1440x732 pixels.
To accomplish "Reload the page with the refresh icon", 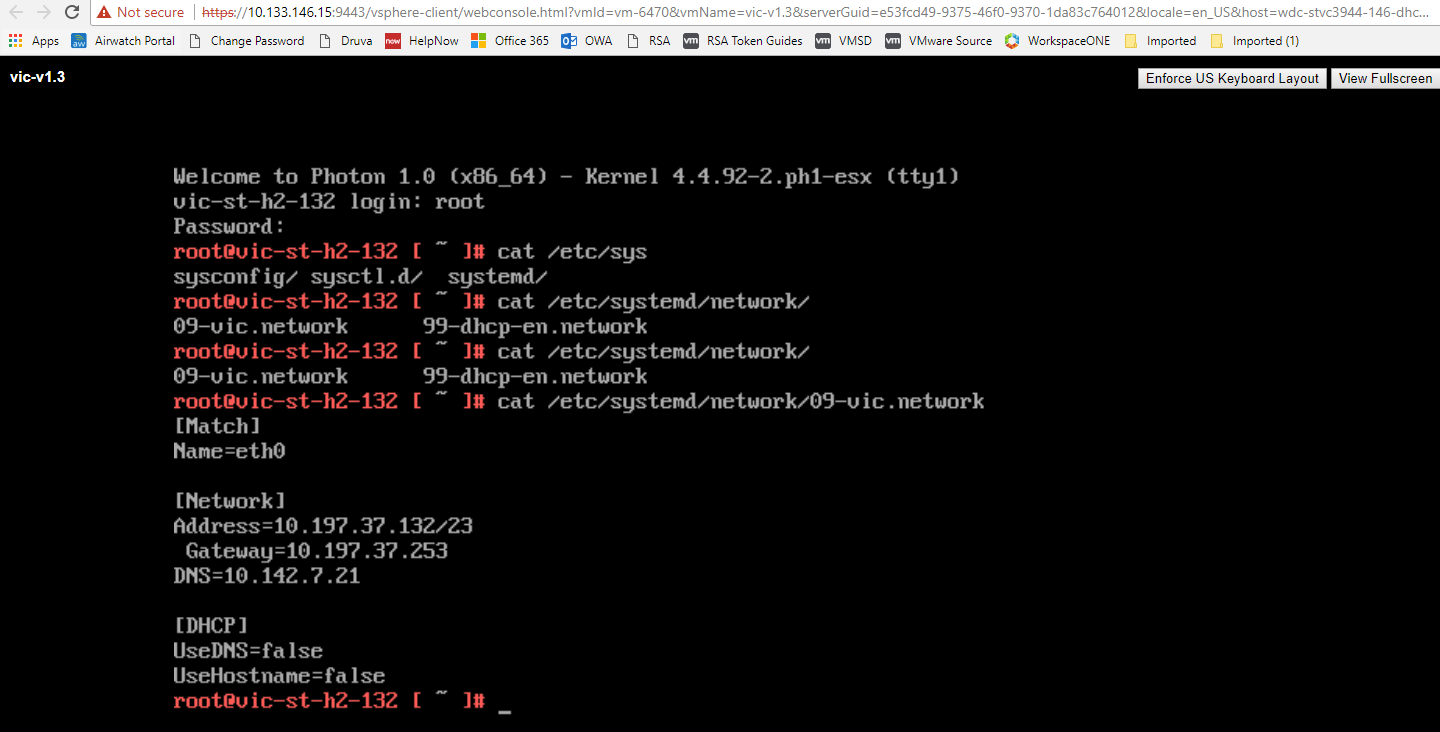I will pos(72,12).
